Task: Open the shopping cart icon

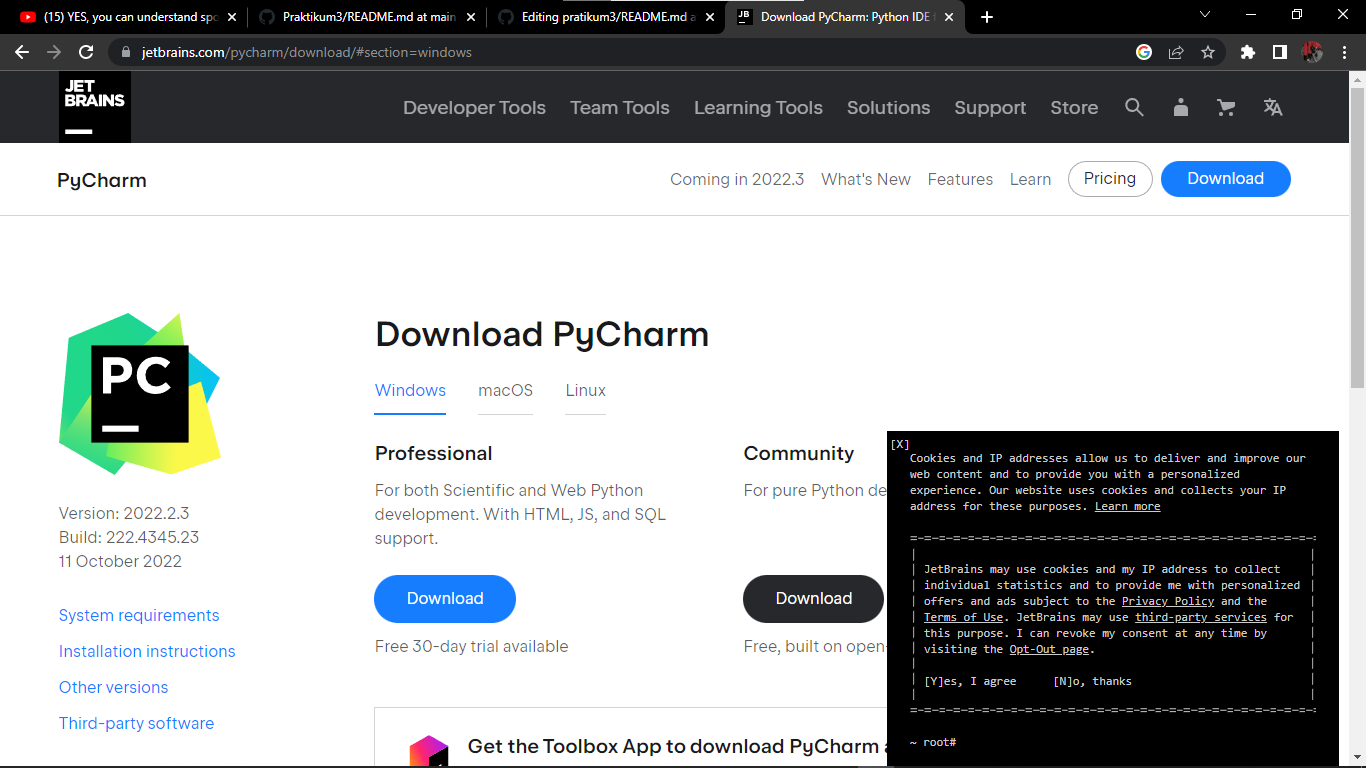Action: (1226, 107)
